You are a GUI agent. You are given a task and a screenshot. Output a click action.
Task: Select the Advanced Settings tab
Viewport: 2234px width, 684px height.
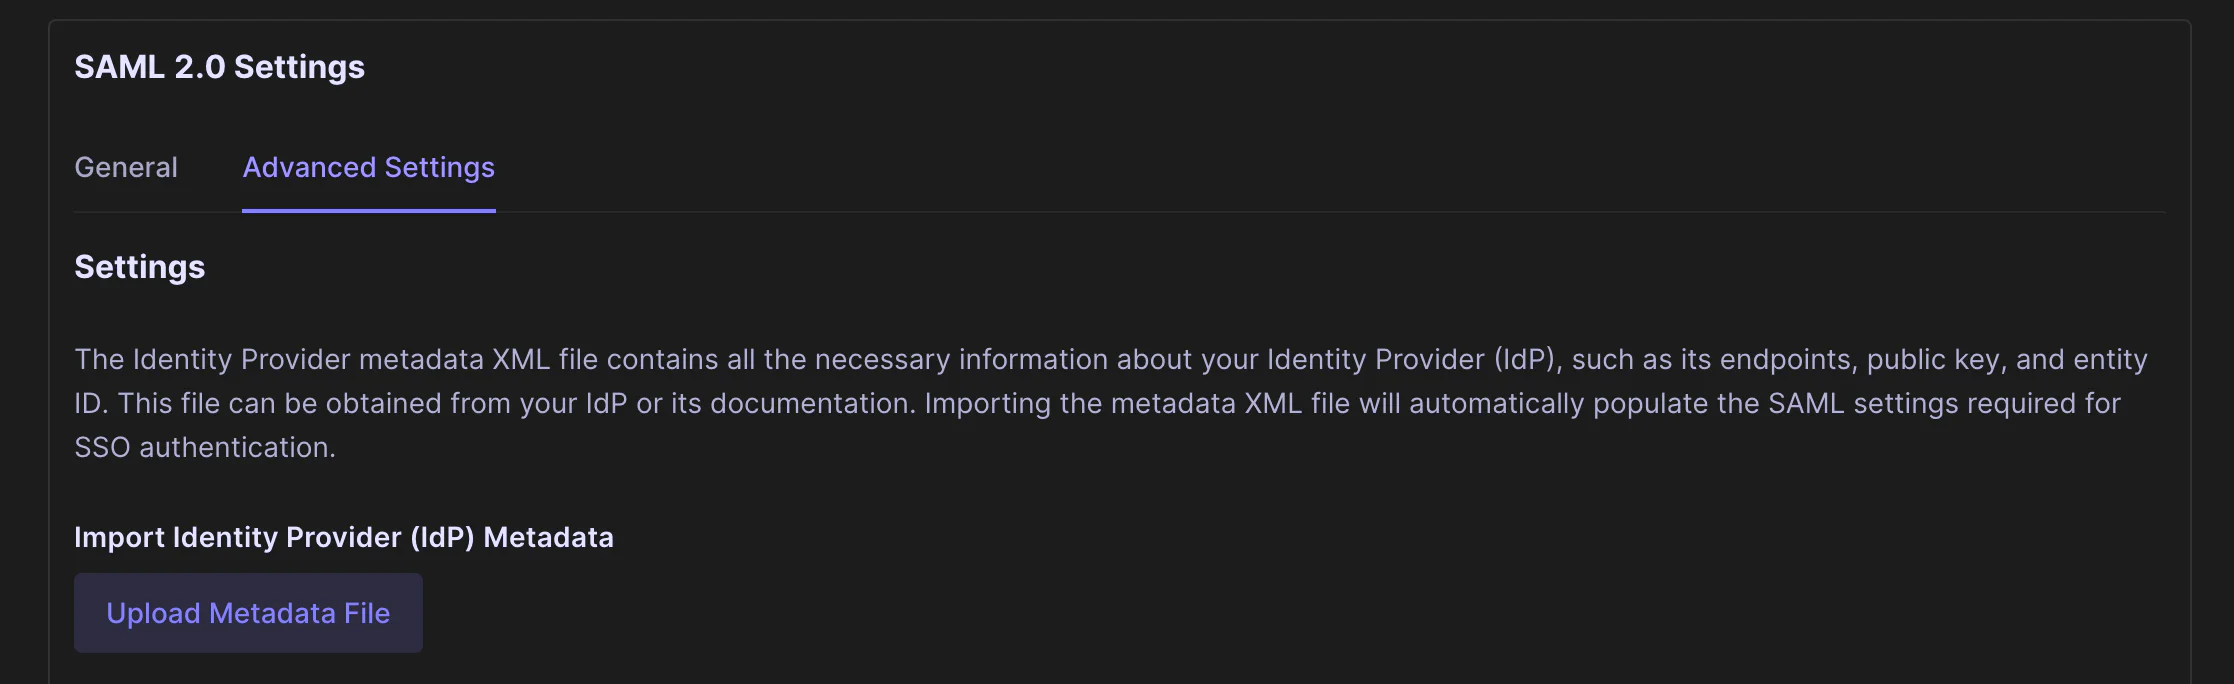[x=368, y=167]
